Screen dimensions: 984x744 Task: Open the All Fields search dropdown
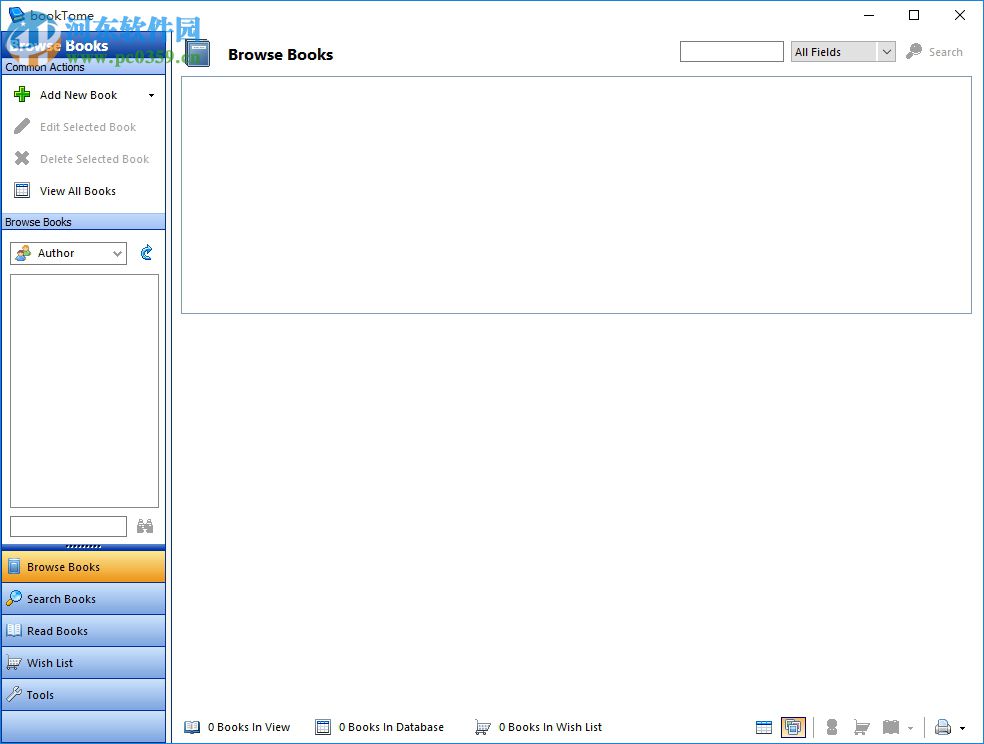coord(843,51)
